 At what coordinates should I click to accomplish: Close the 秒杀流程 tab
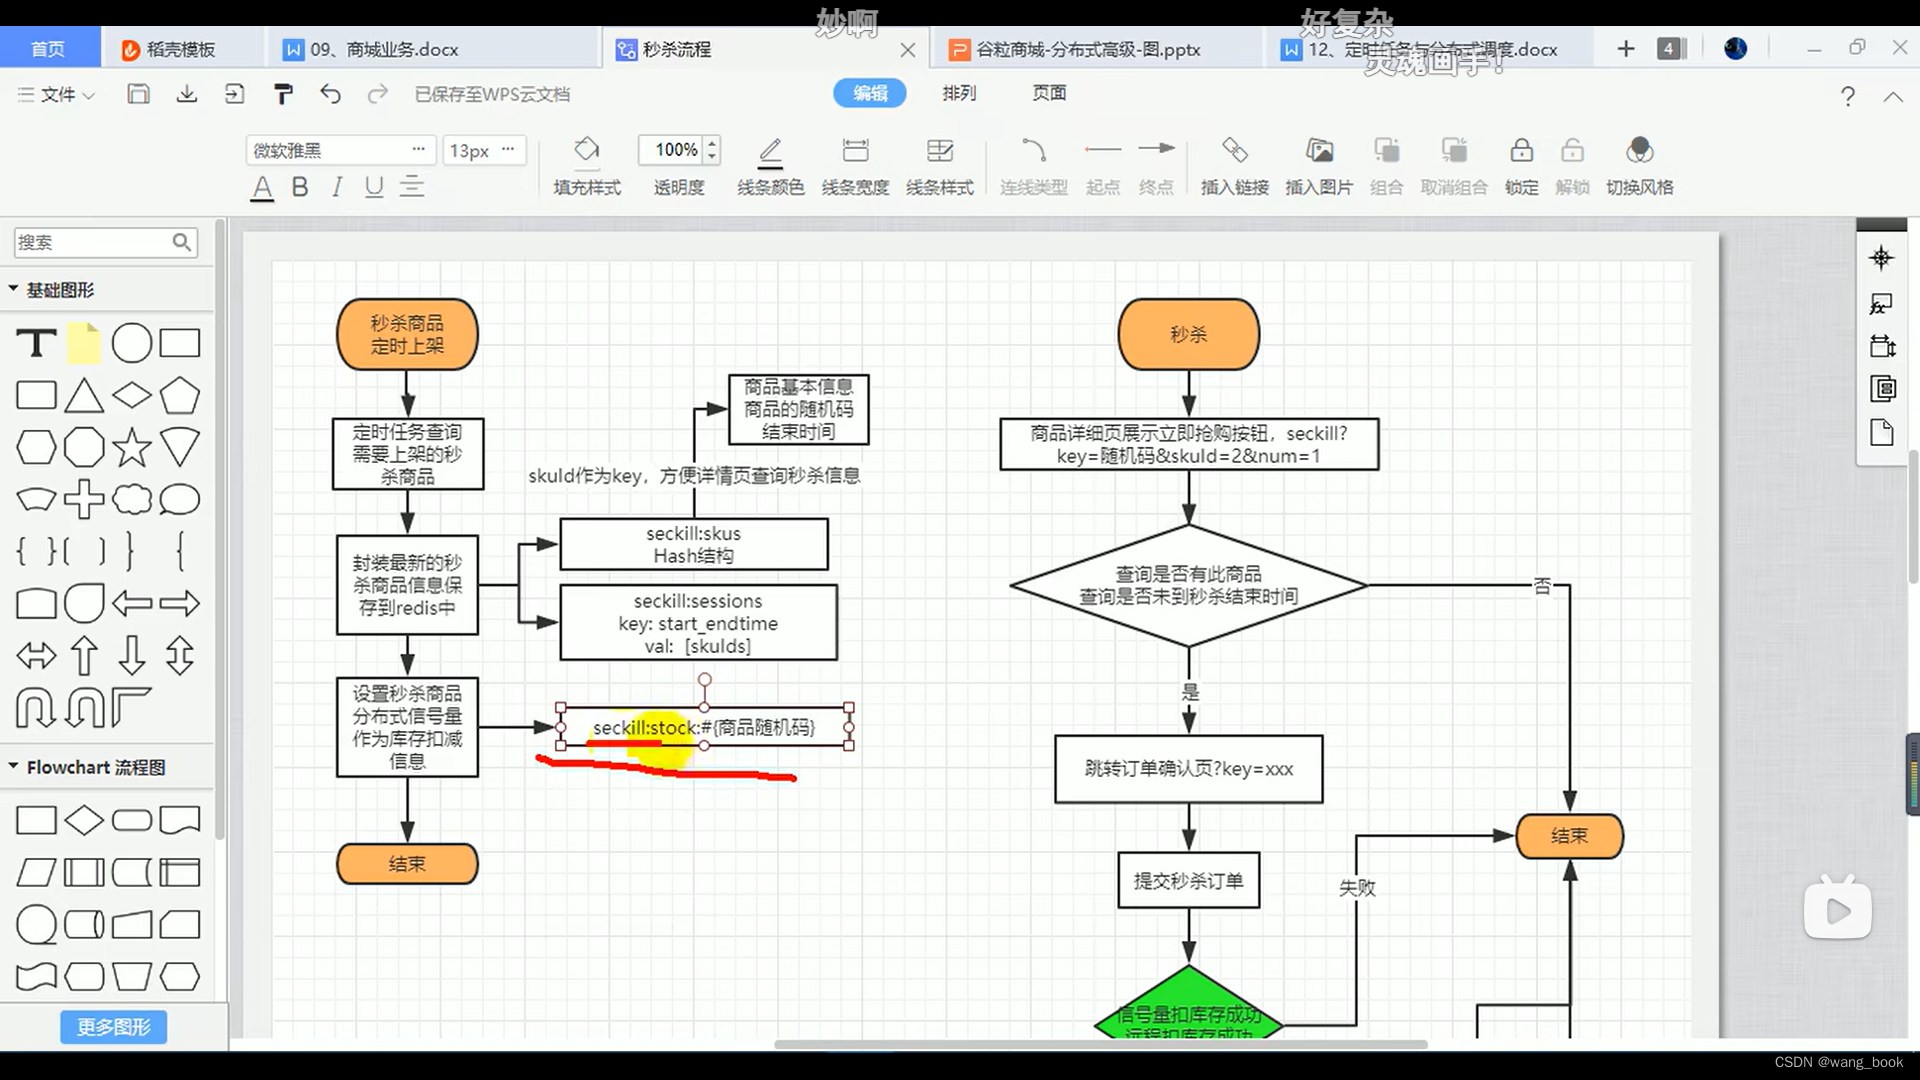907,50
